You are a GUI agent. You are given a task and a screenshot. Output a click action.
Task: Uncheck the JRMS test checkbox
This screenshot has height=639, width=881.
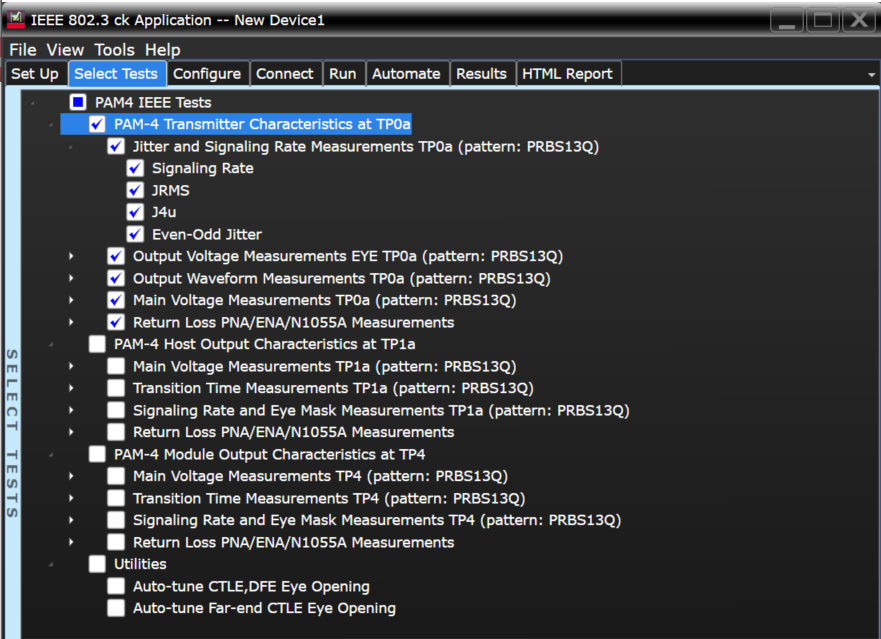pos(135,190)
